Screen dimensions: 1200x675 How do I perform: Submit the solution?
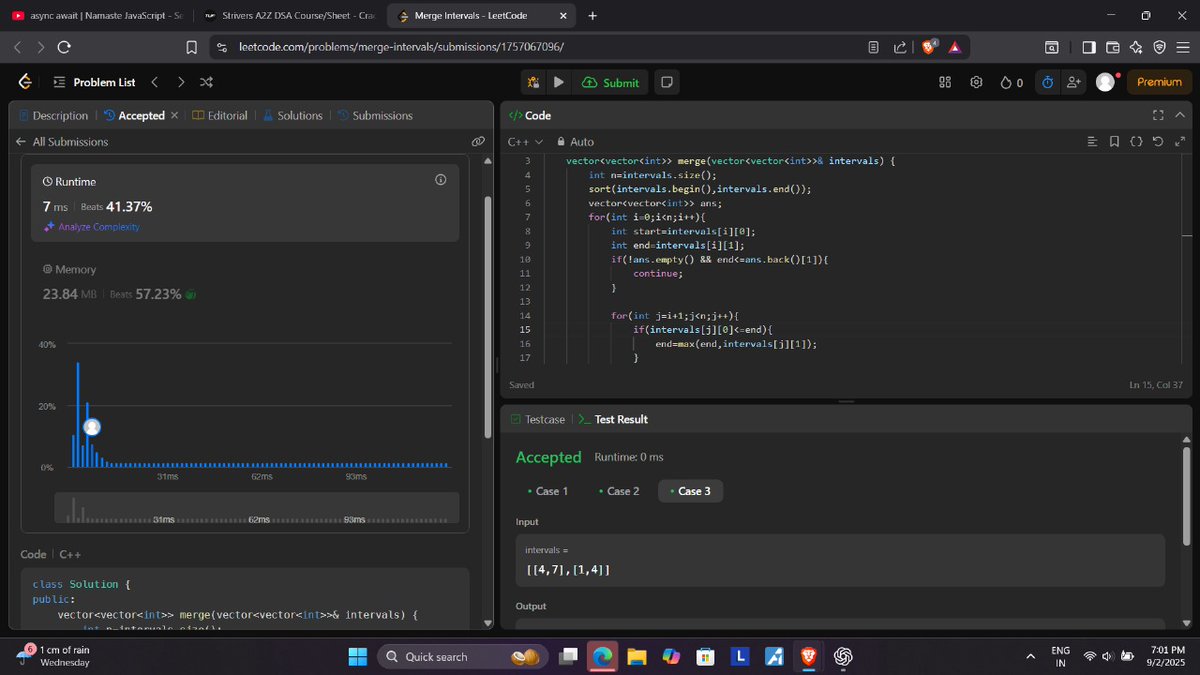(x=610, y=82)
